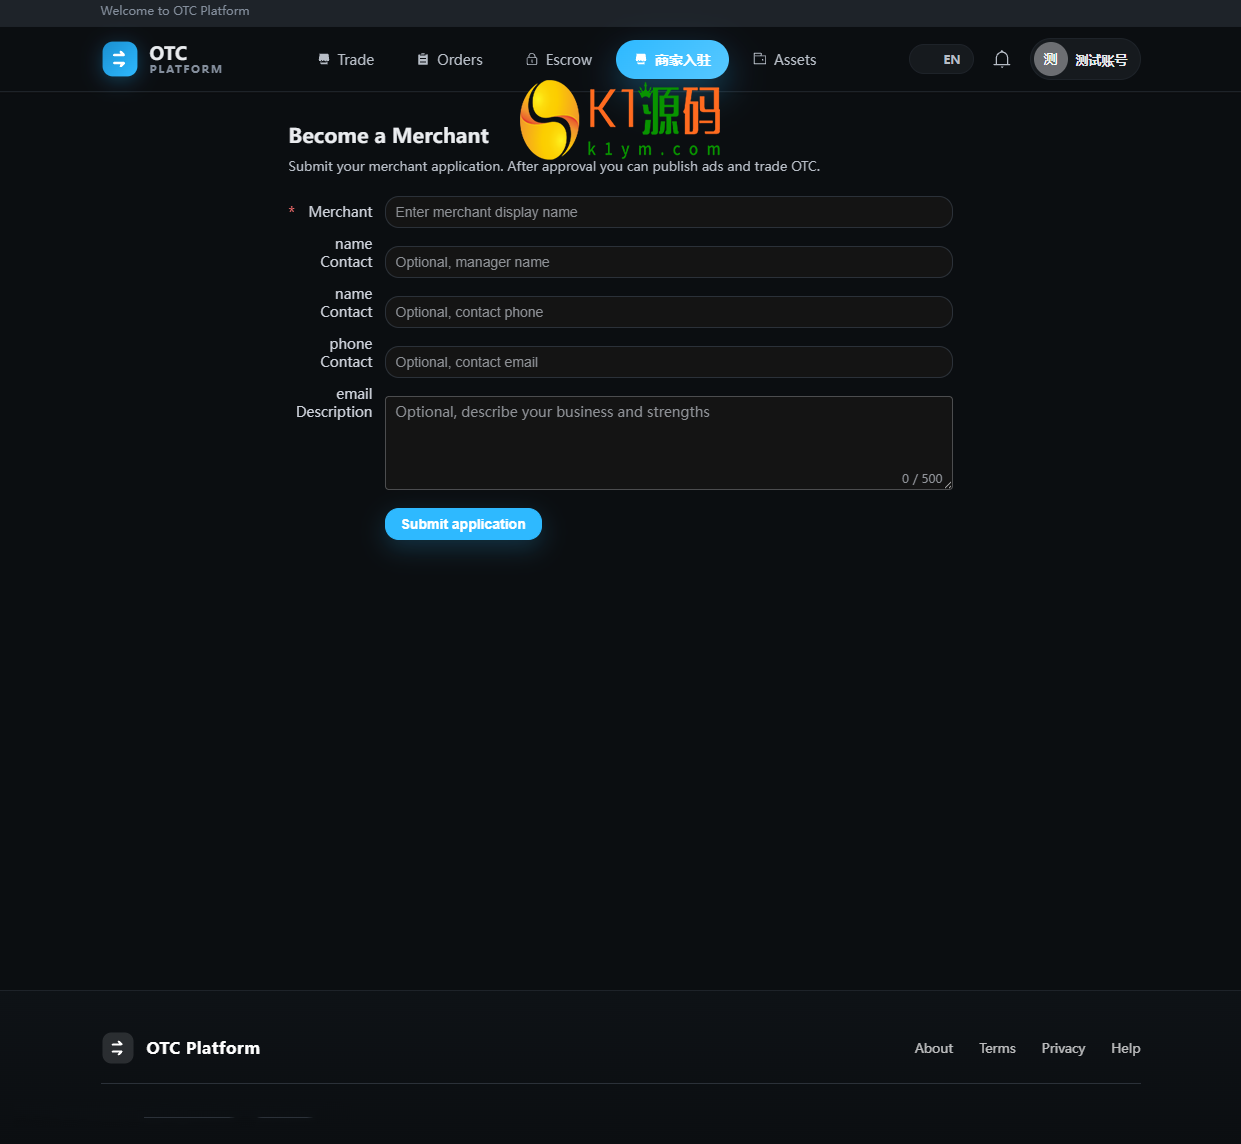Select the contact phone input field
The width and height of the screenshot is (1241, 1144).
(x=668, y=312)
